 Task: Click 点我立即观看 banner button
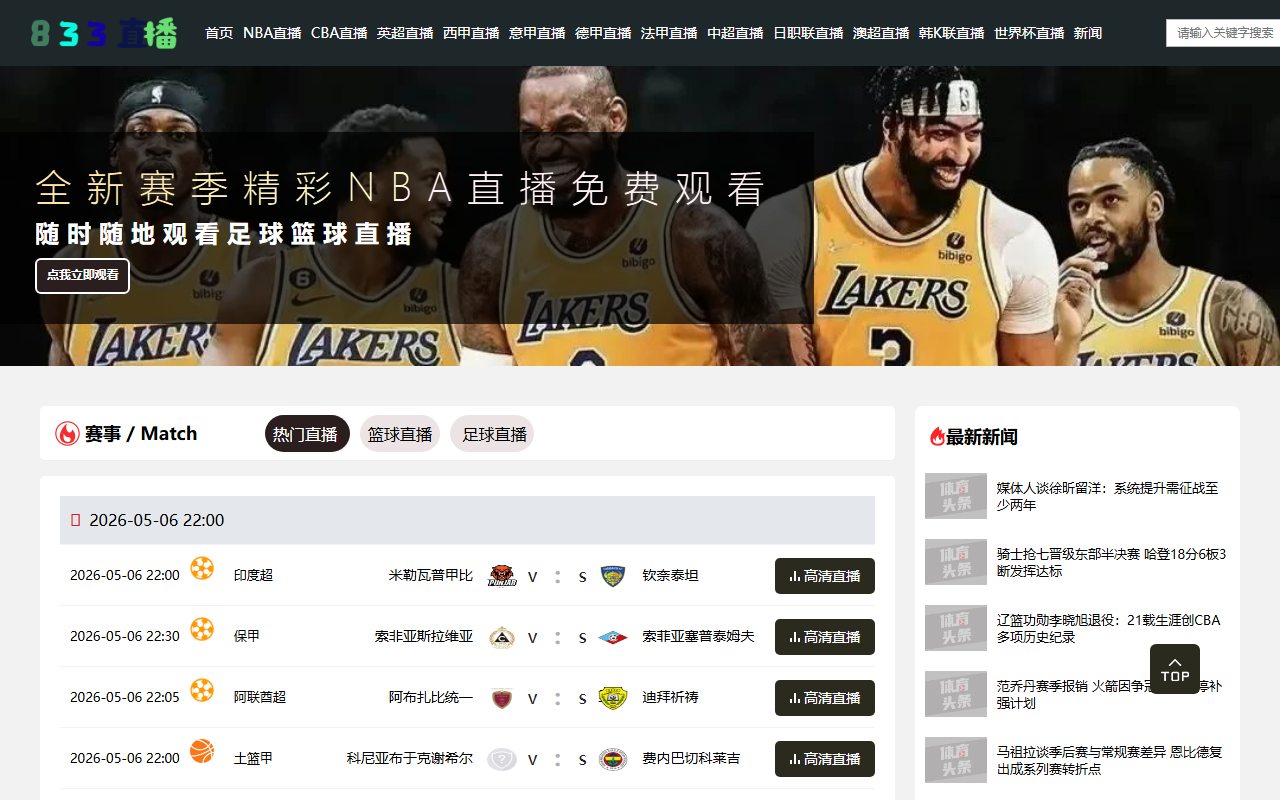tap(82, 275)
